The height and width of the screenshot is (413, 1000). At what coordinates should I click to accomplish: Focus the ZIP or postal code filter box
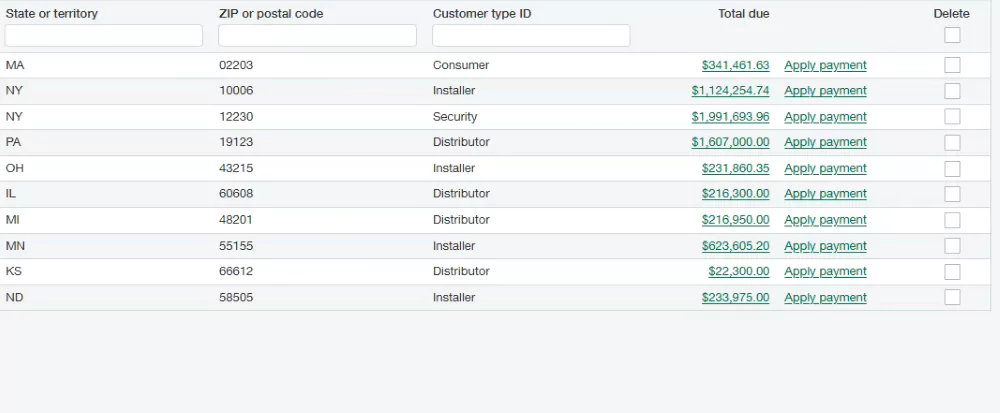(x=317, y=36)
